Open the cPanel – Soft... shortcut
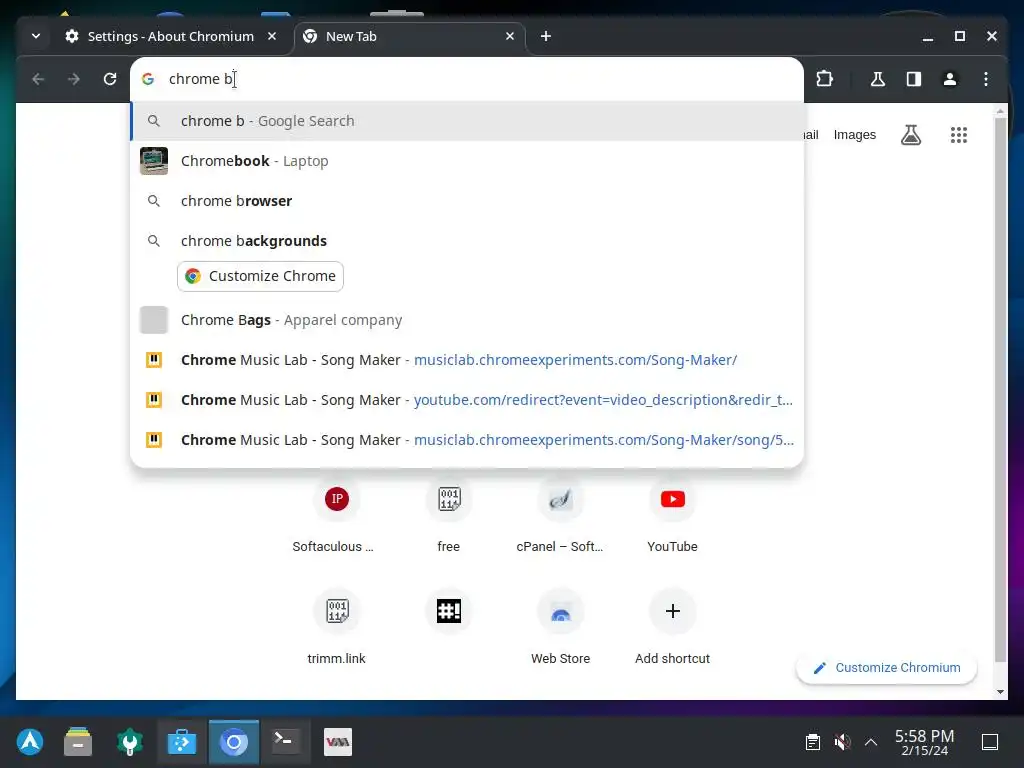 coord(560,516)
